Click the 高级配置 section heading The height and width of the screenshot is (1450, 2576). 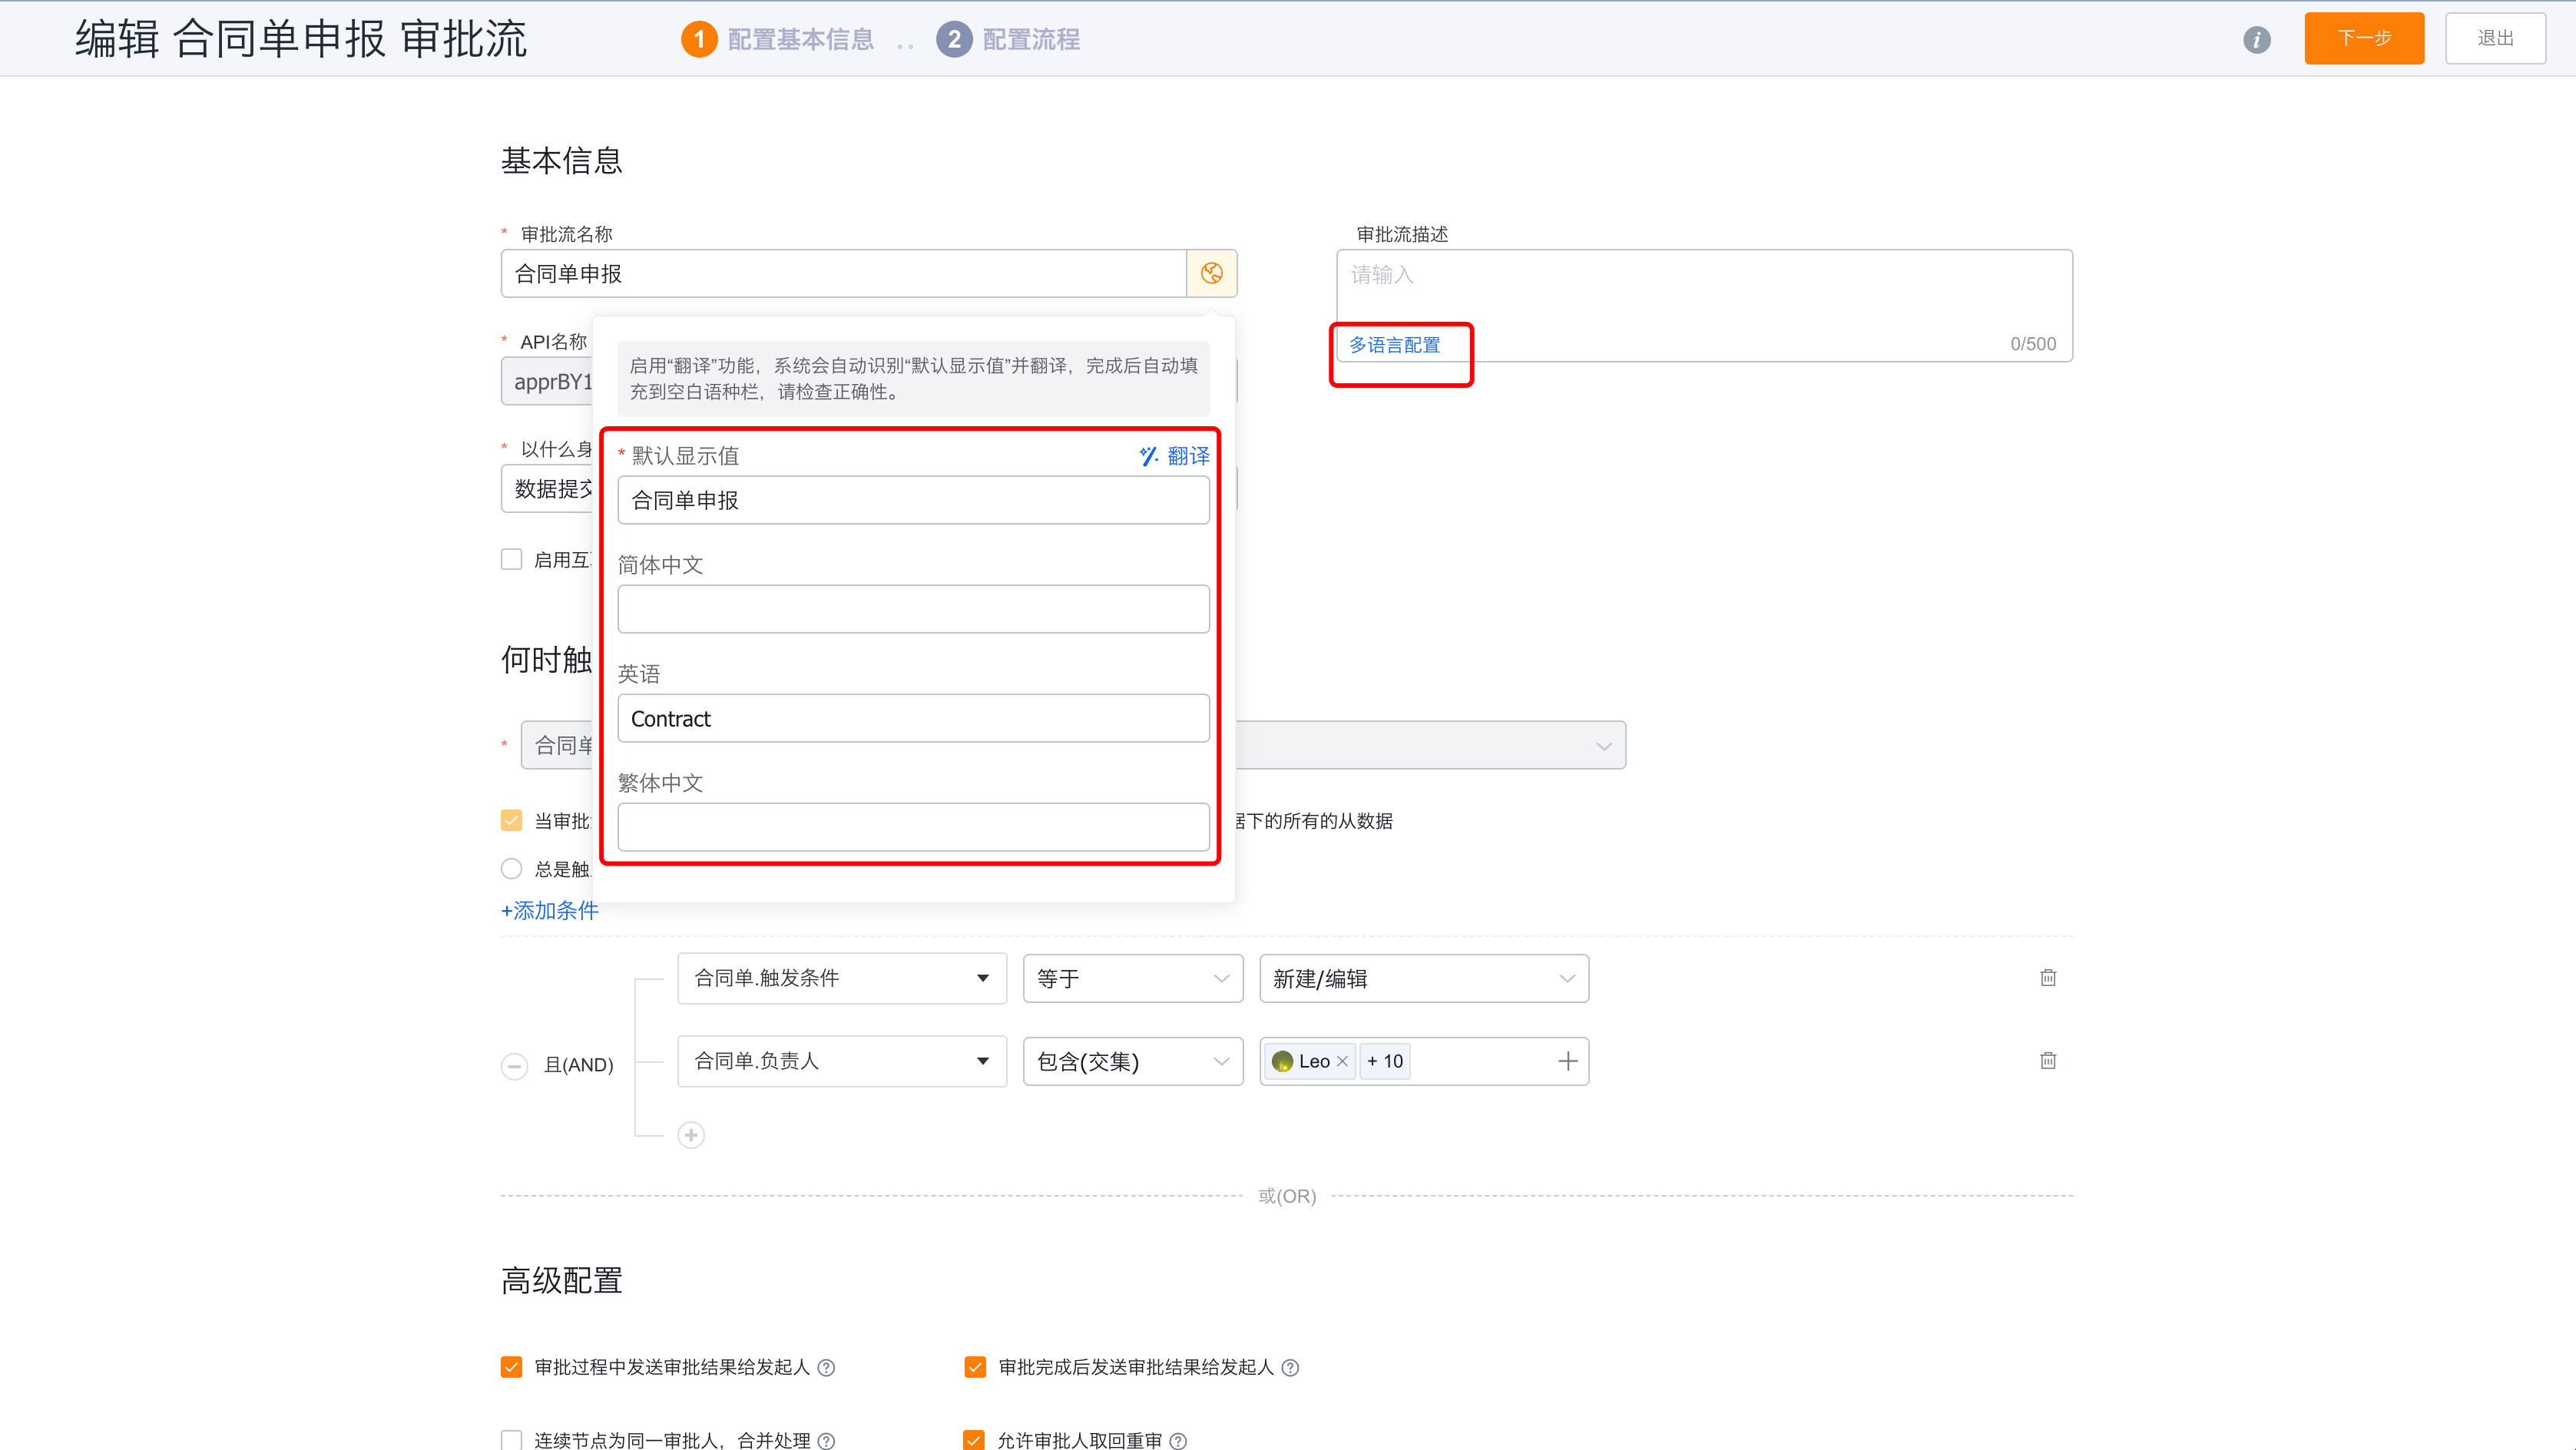(562, 1280)
